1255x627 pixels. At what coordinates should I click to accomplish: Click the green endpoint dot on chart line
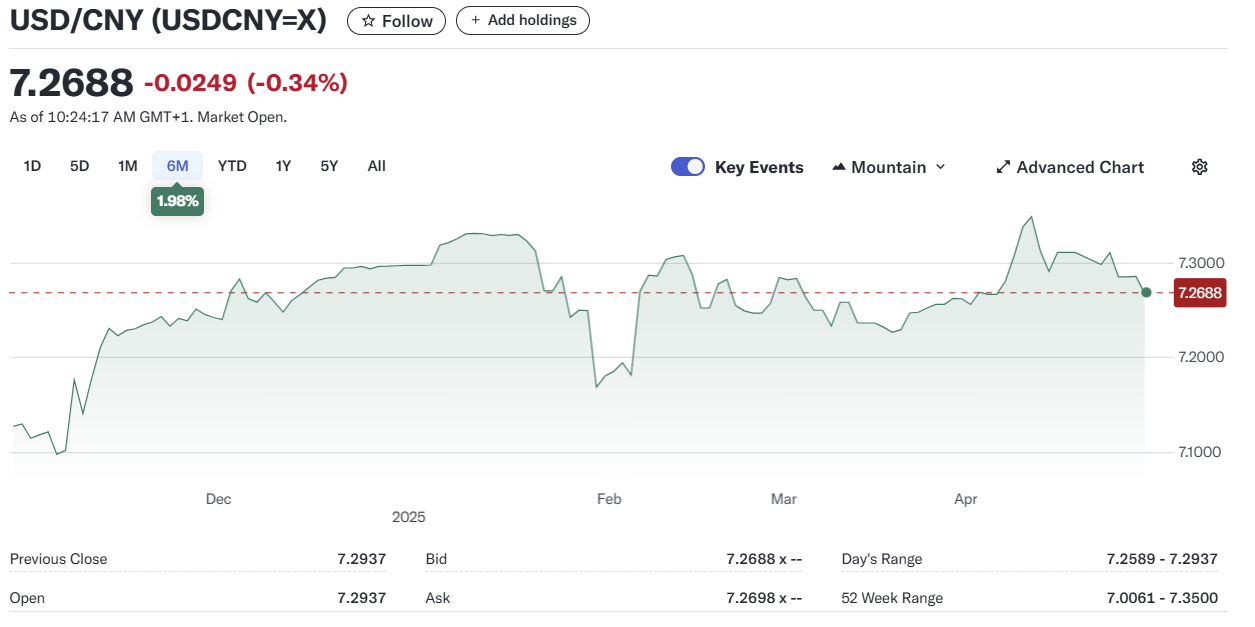pos(1146,292)
